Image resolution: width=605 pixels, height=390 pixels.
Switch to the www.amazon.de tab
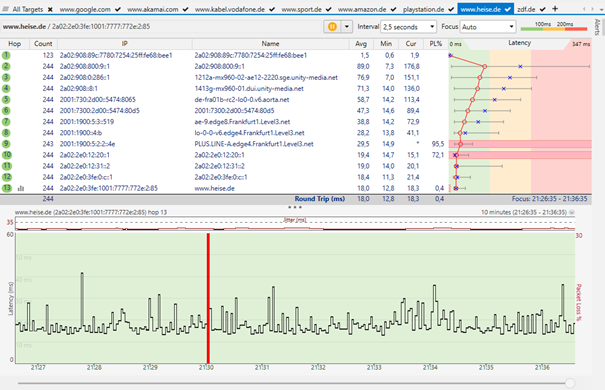(x=362, y=9)
